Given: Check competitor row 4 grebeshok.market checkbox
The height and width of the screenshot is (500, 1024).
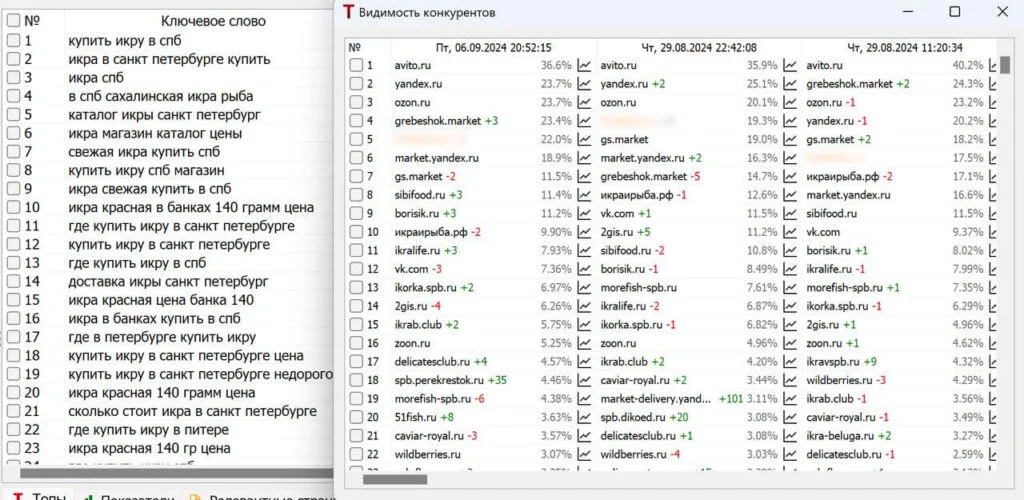Looking at the screenshot, I should pyautogui.click(x=356, y=121).
